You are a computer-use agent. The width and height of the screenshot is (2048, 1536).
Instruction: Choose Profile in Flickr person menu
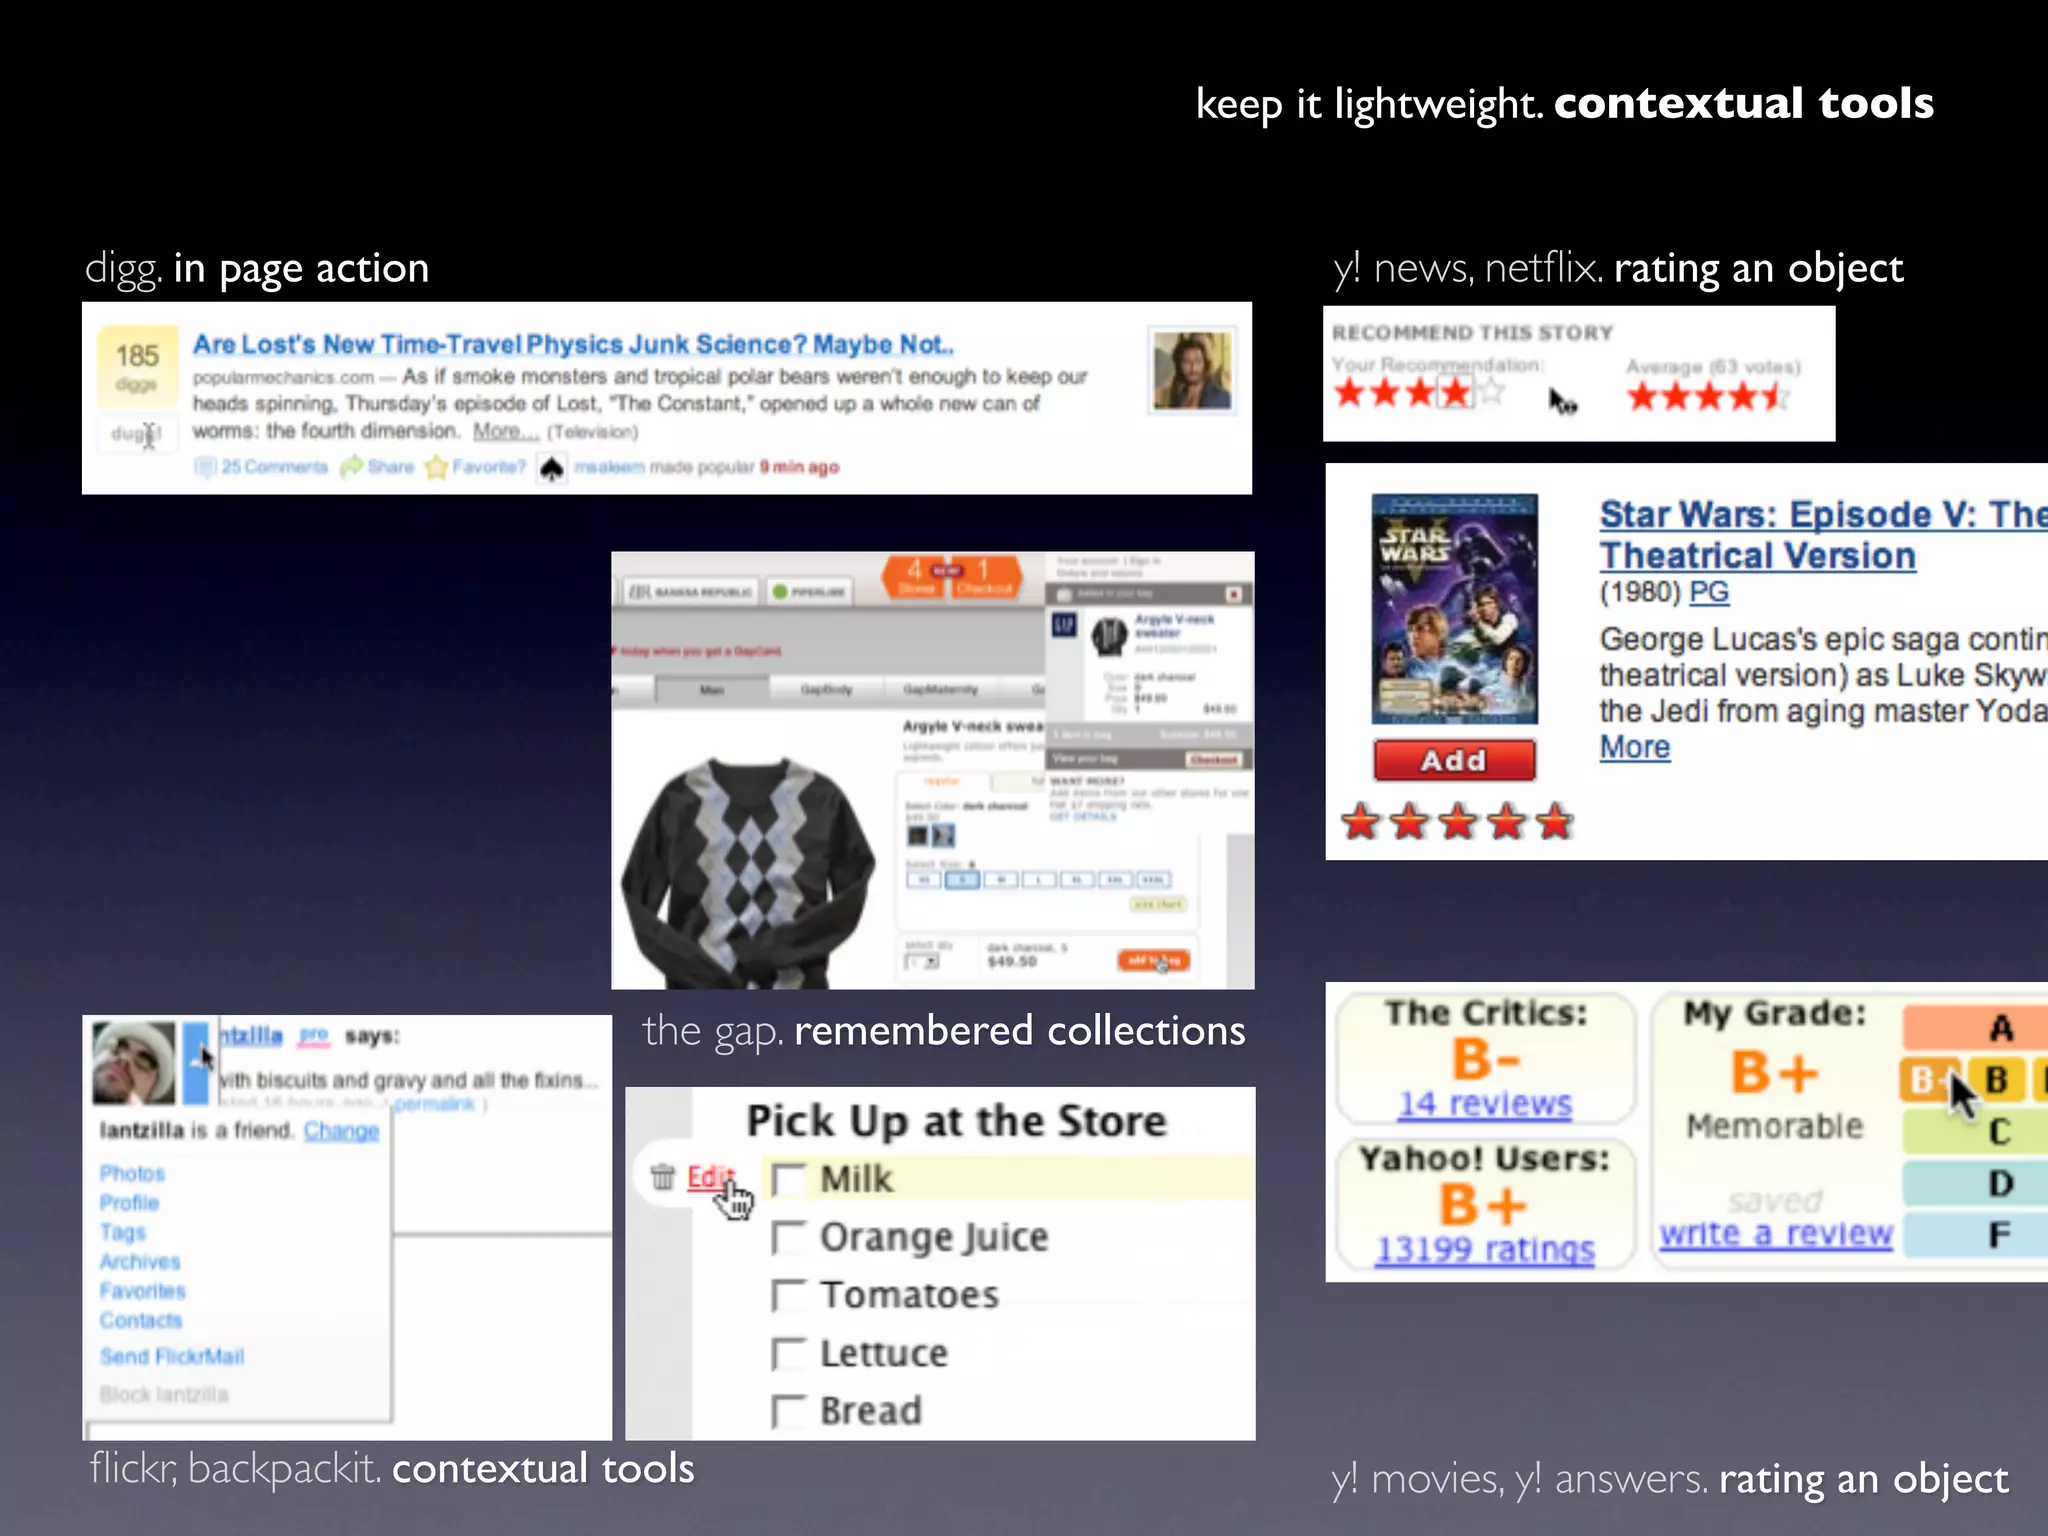129,1203
